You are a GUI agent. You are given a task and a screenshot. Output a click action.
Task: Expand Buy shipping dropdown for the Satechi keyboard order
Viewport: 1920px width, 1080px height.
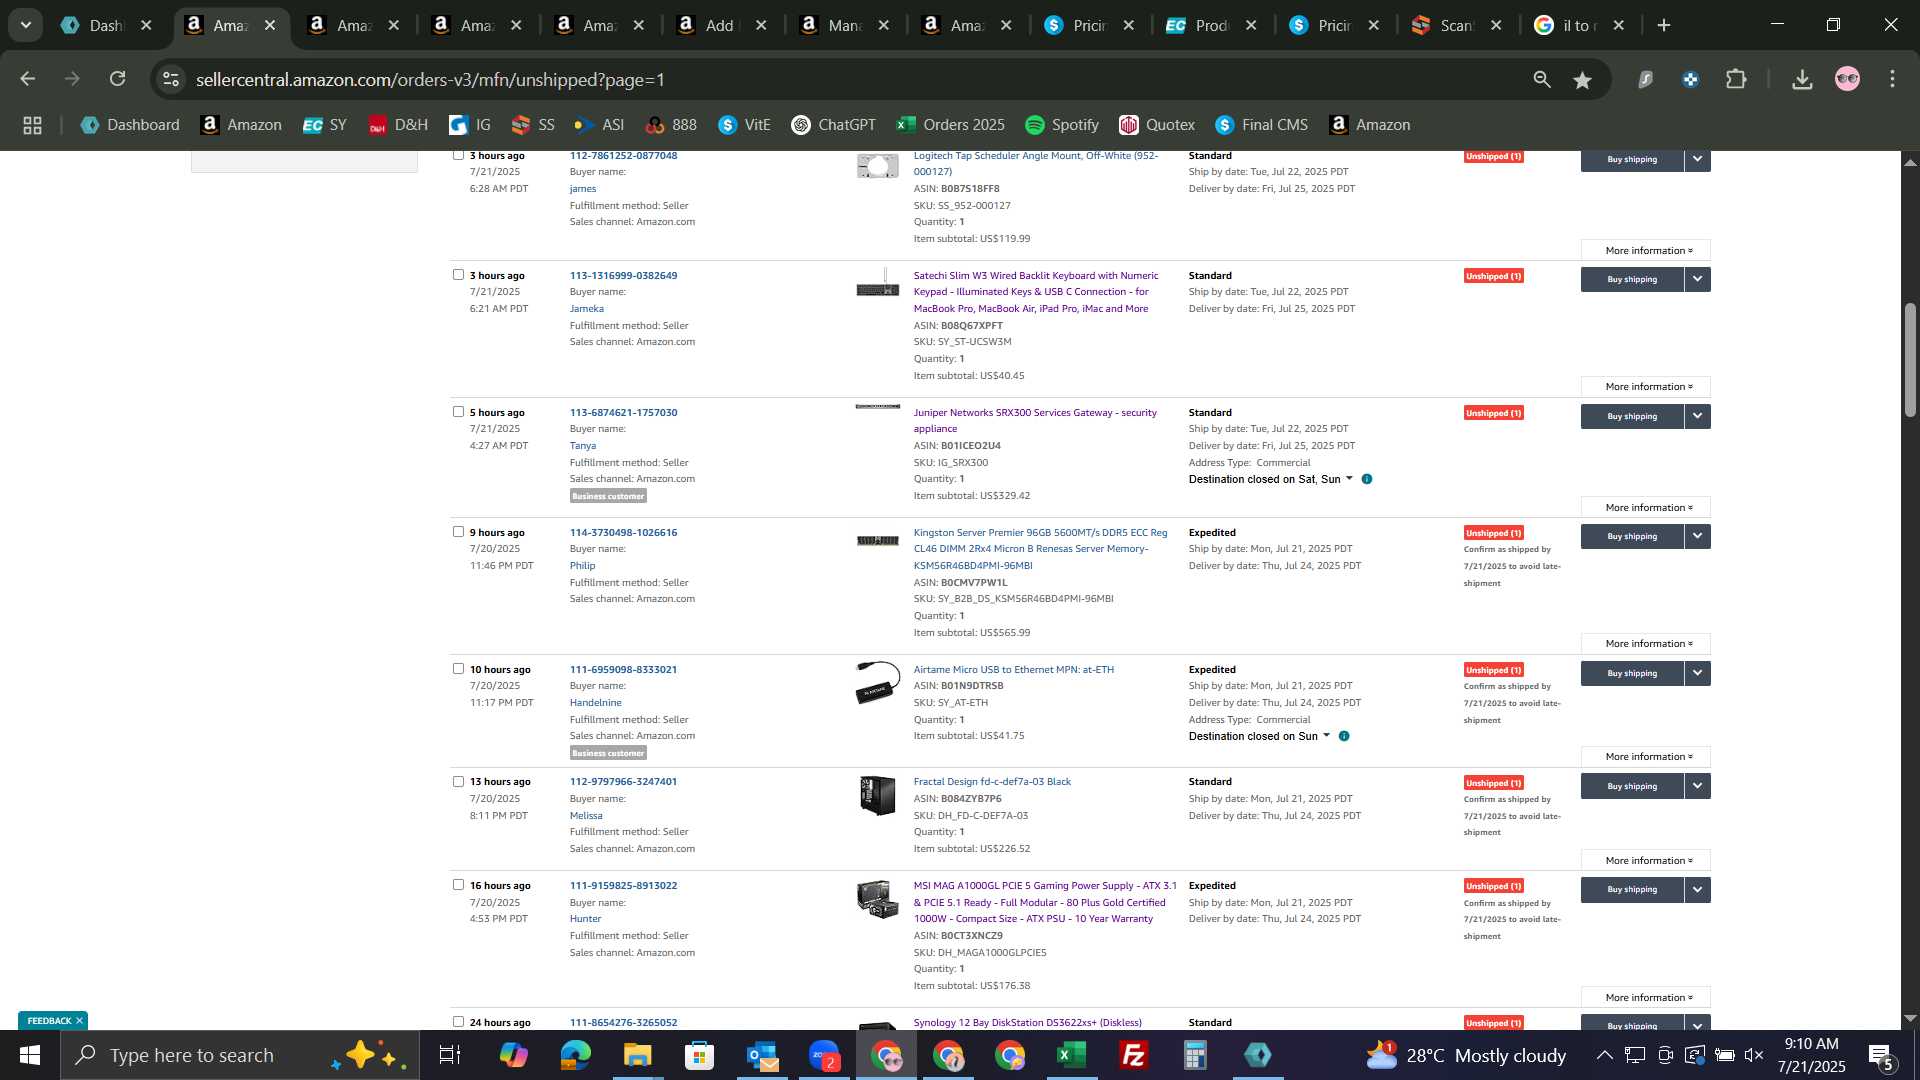[x=1697, y=279]
